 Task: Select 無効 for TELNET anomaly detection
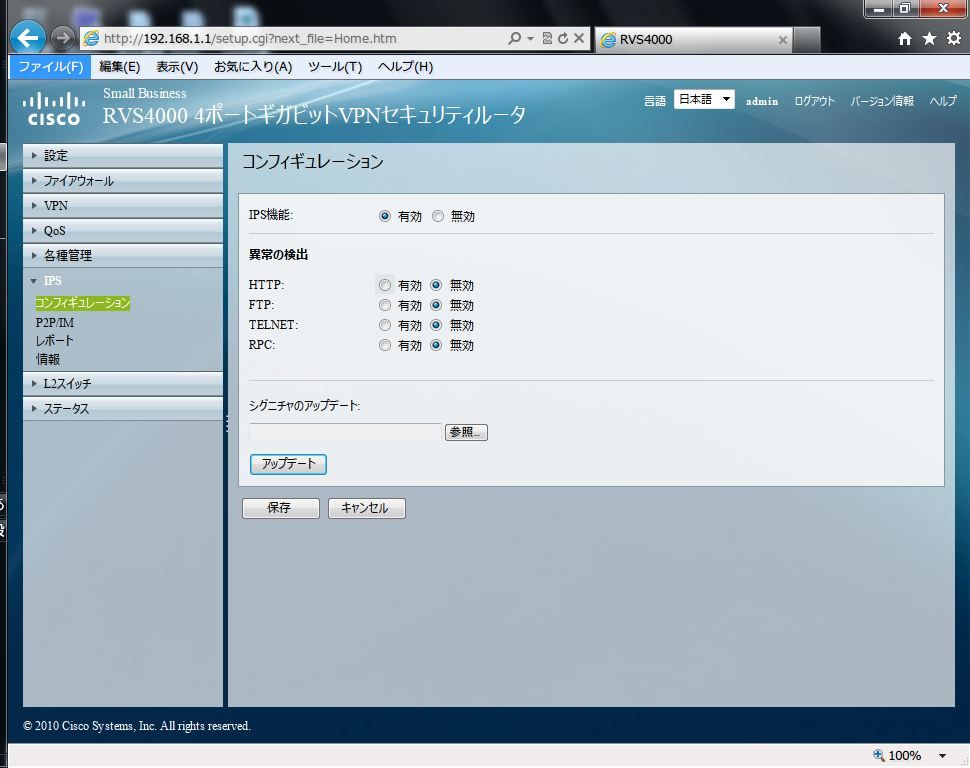click(x=436, y=325)
